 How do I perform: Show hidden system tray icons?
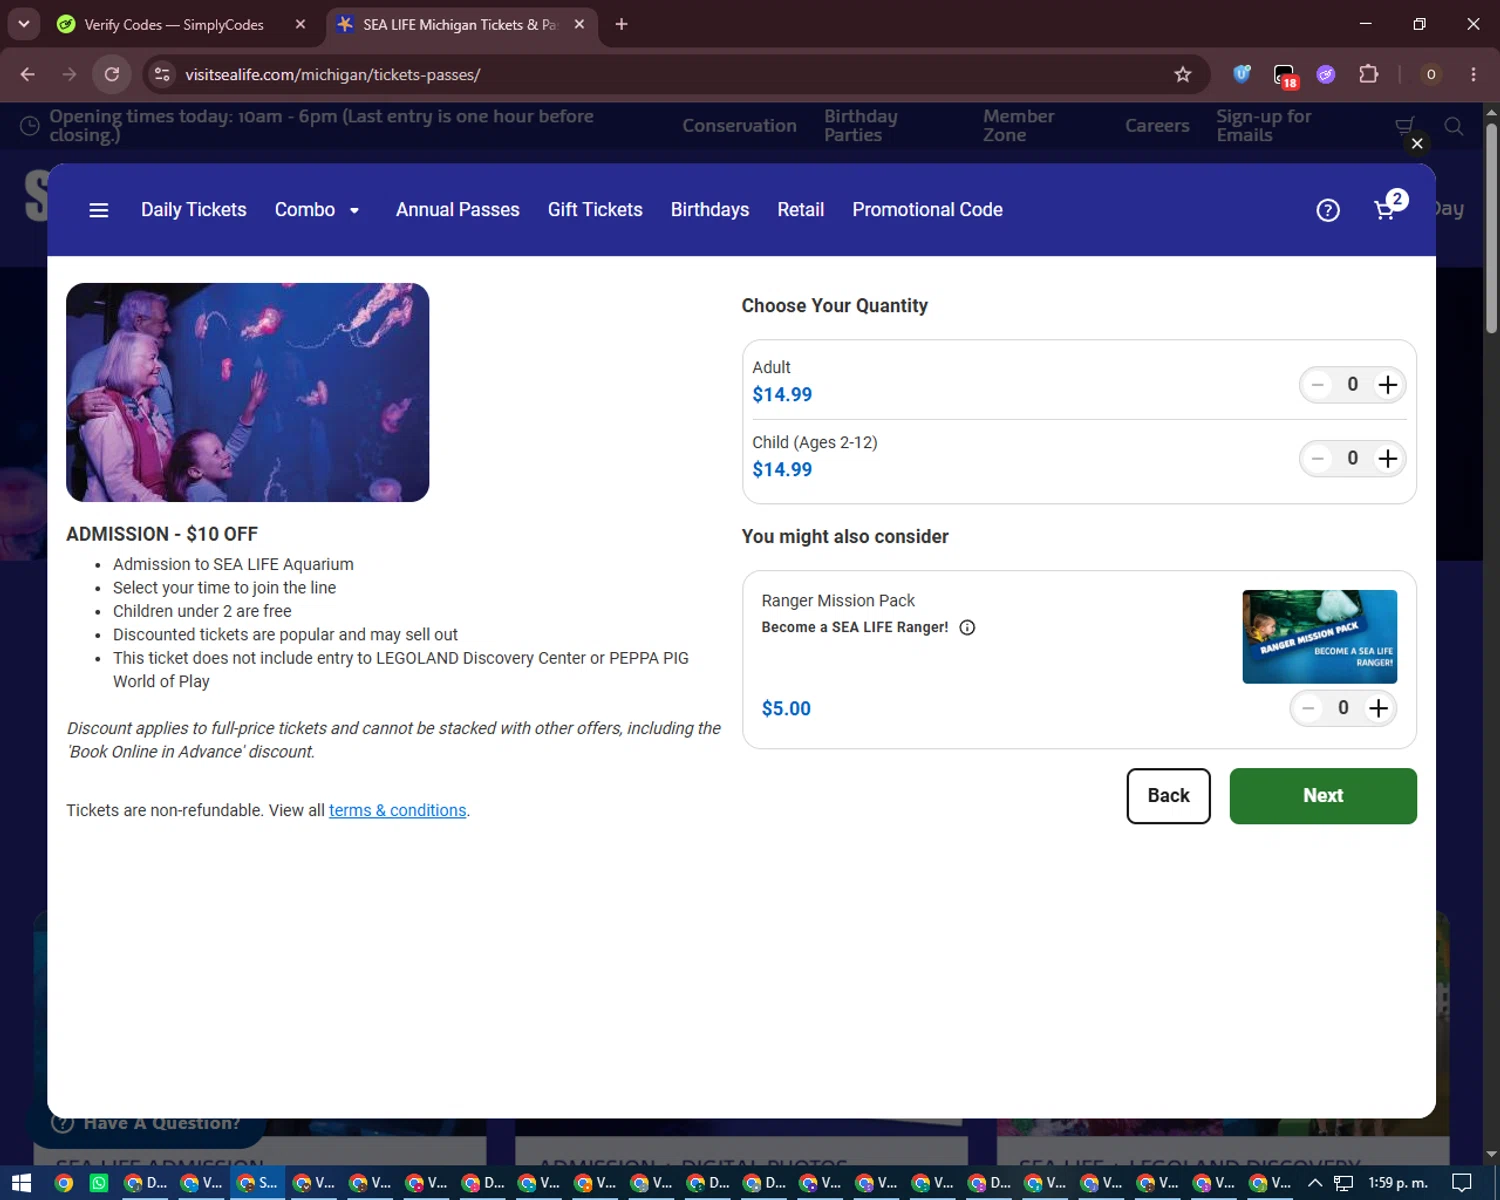(x=1315, y=1183)
